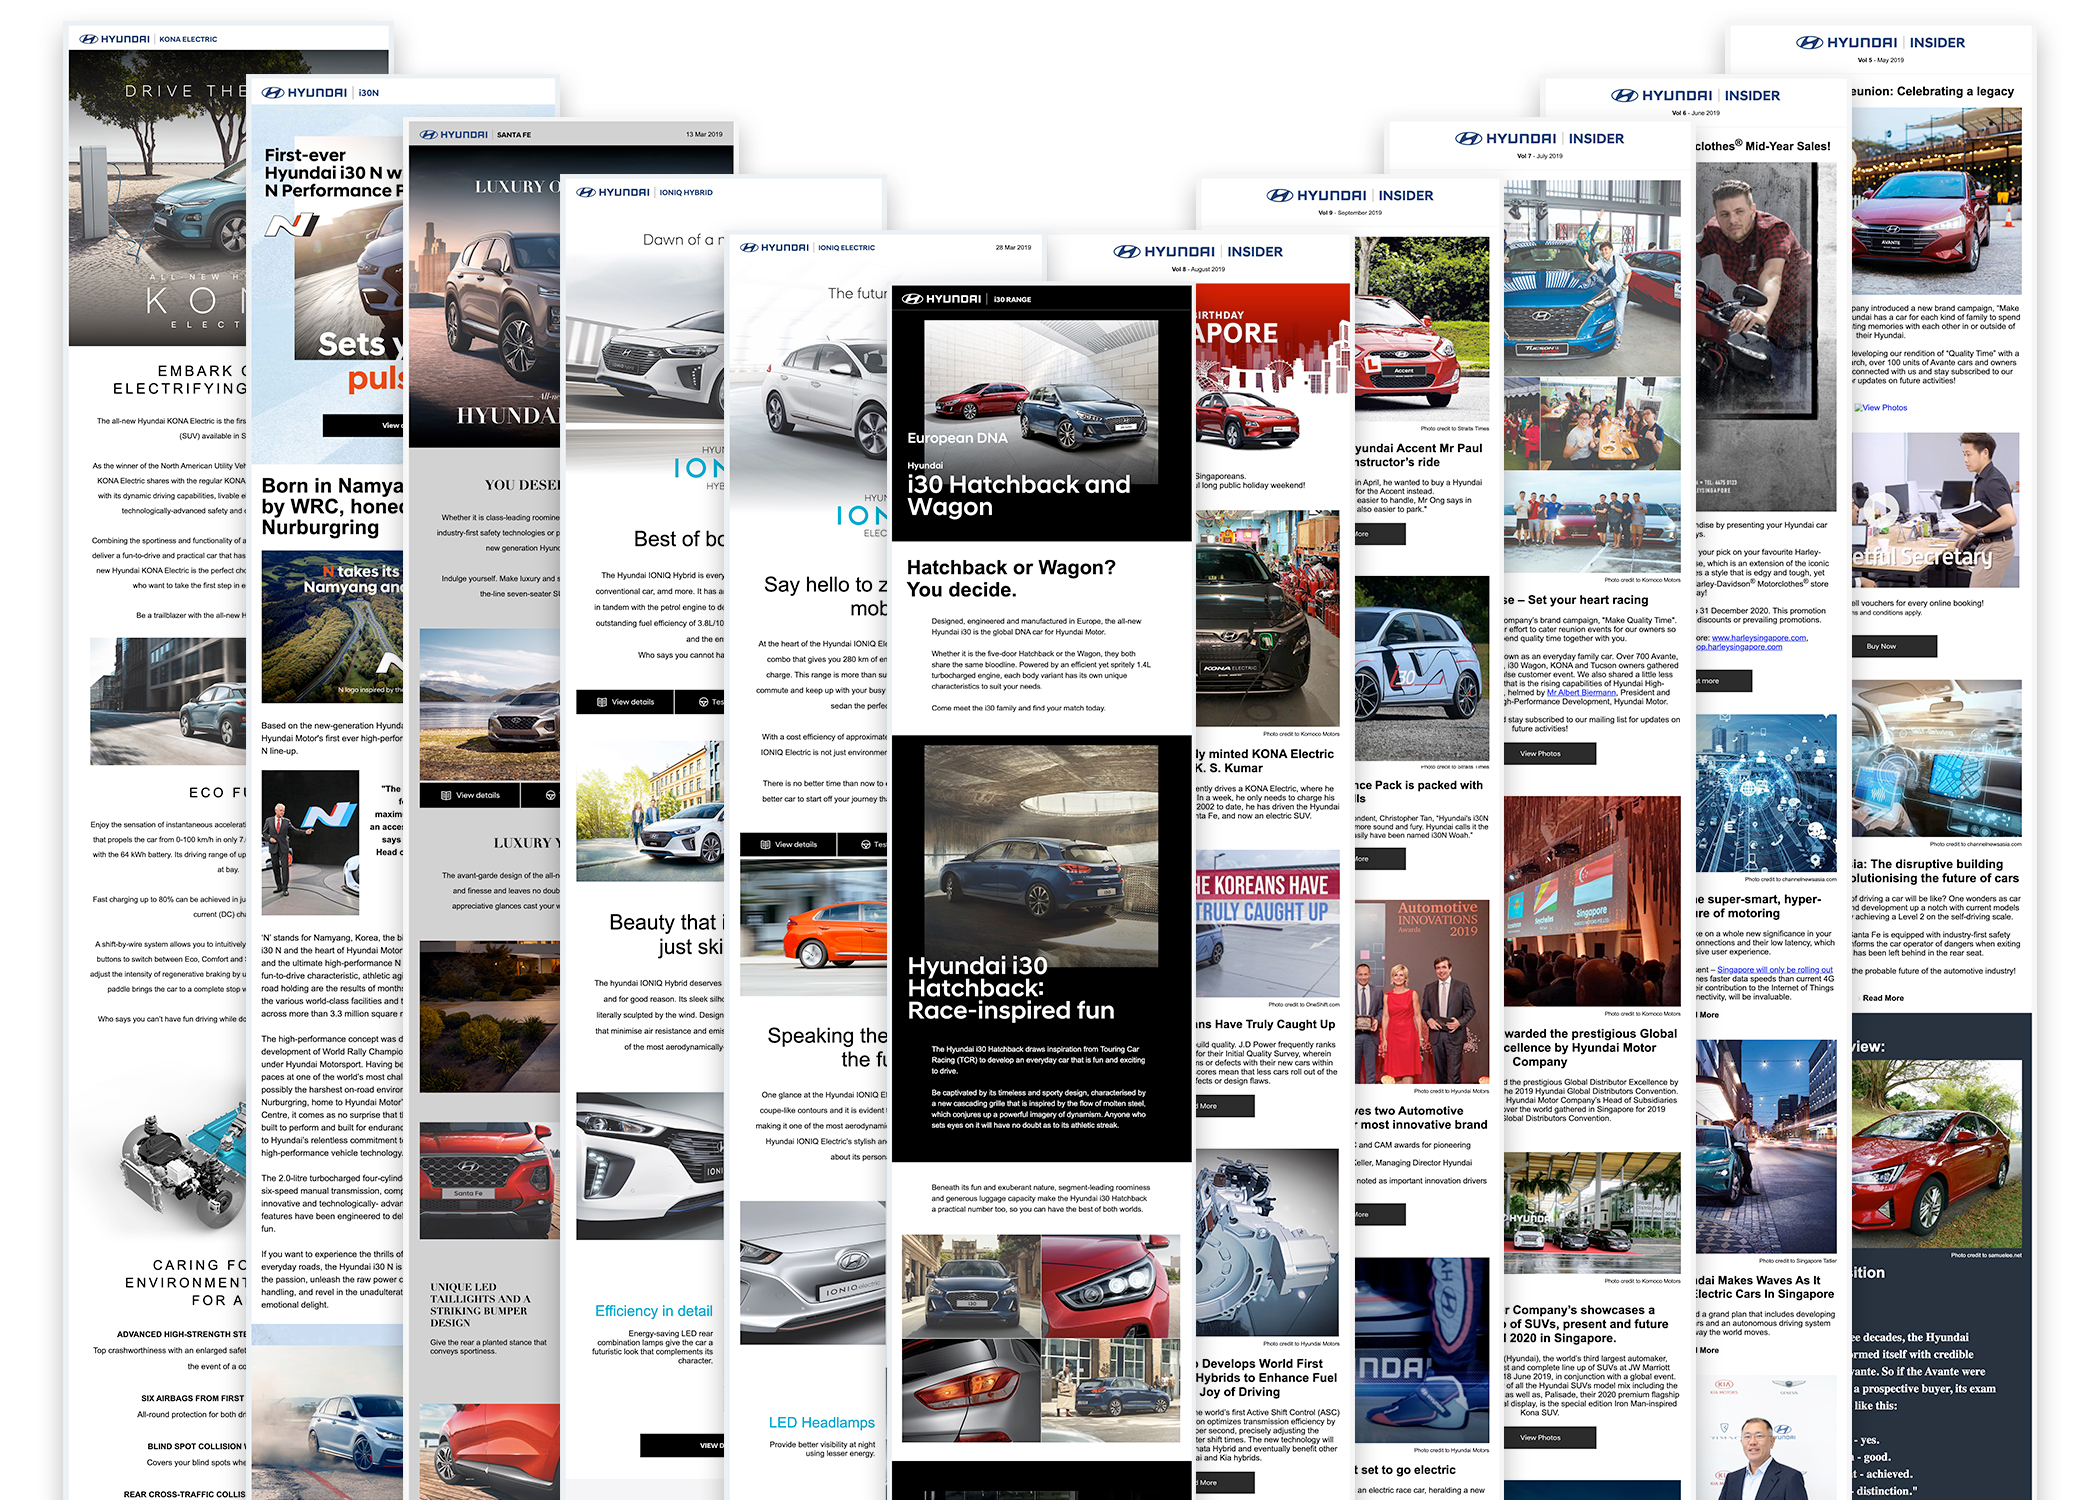Click View details button in IONIQ Hybrid email
The height and width of the screenshot is (1500, 2100).
[625, 702]
